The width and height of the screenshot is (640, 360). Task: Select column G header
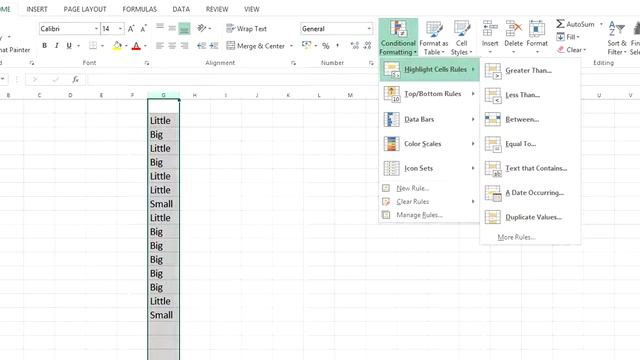tap(163, 95)
